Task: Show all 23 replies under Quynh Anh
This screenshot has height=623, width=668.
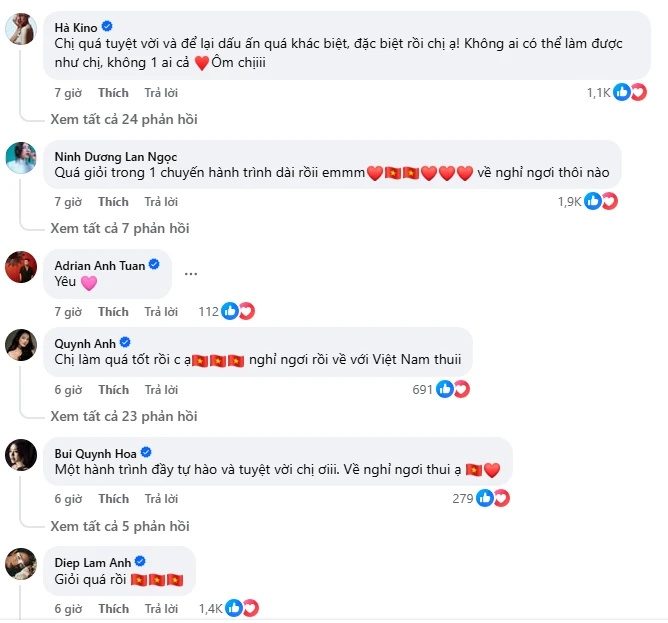Action: click(x=123, y=416)
